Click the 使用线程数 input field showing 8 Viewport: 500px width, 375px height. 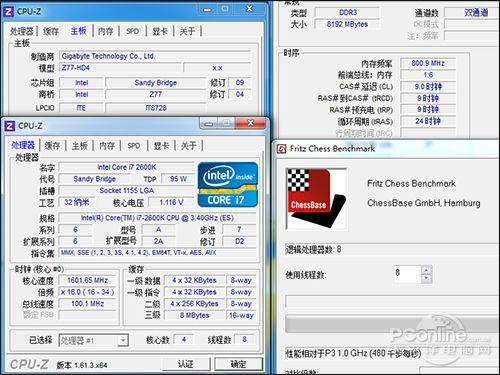click(408, 274)
